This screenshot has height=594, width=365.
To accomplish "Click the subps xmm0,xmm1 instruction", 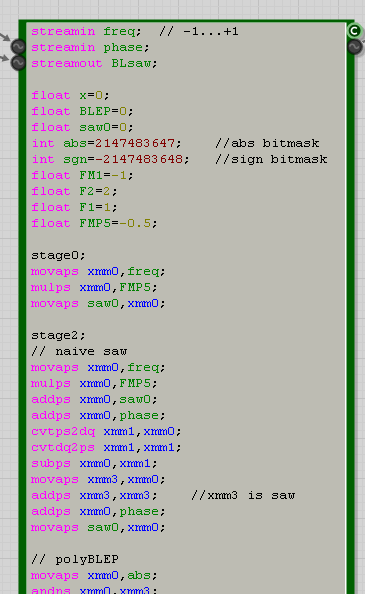I will pos(94,463).
